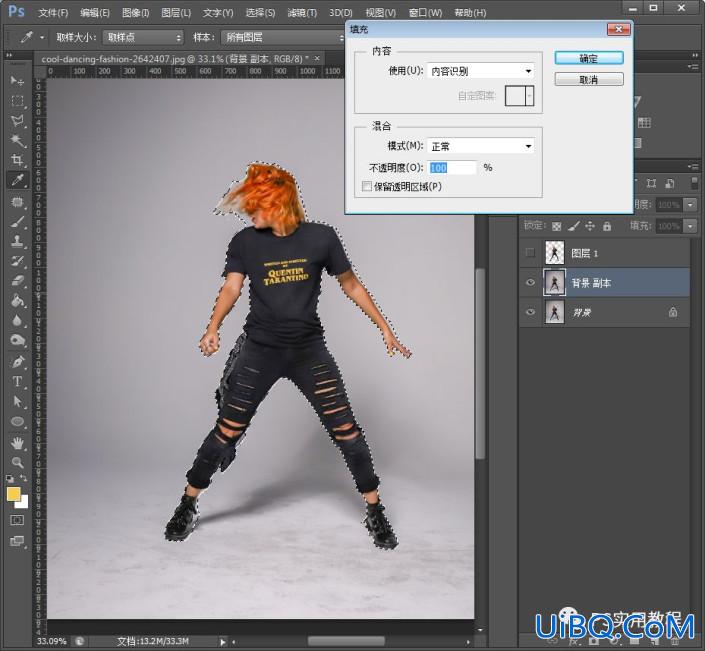Select the Pen tool
705x651 pixels.
(x=17, y=361)
